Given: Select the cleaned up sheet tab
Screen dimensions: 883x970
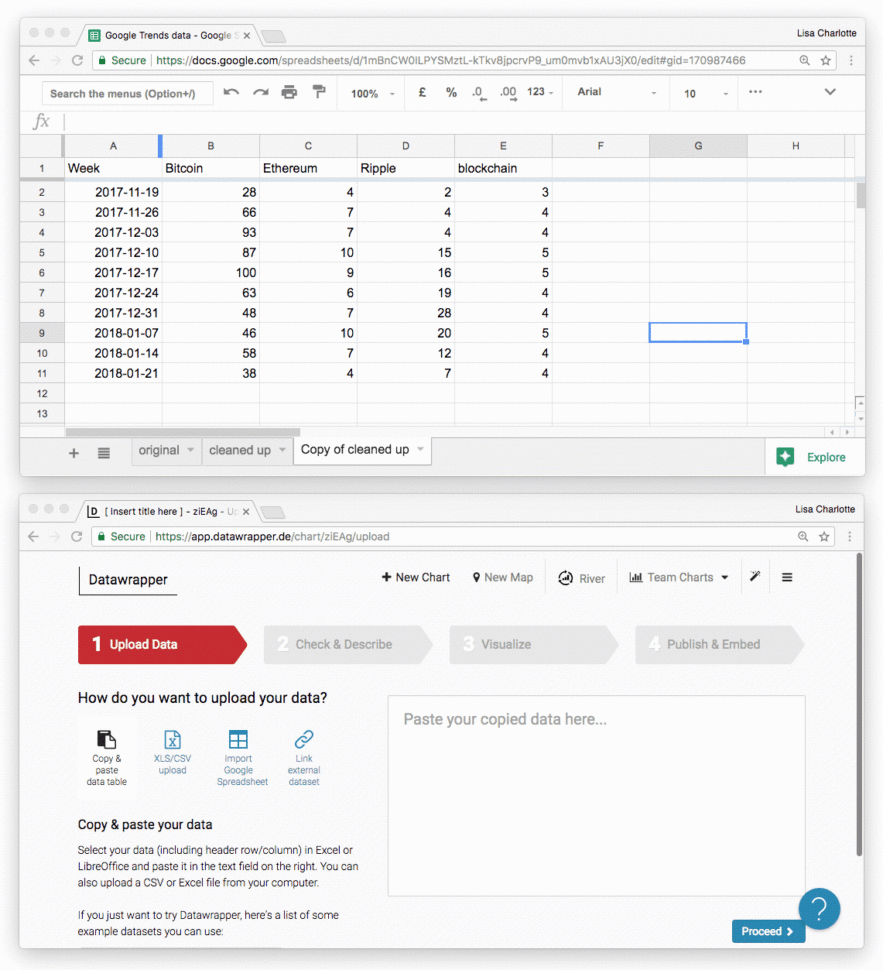Looking at the screenshot, I should [x=239, y=451].
